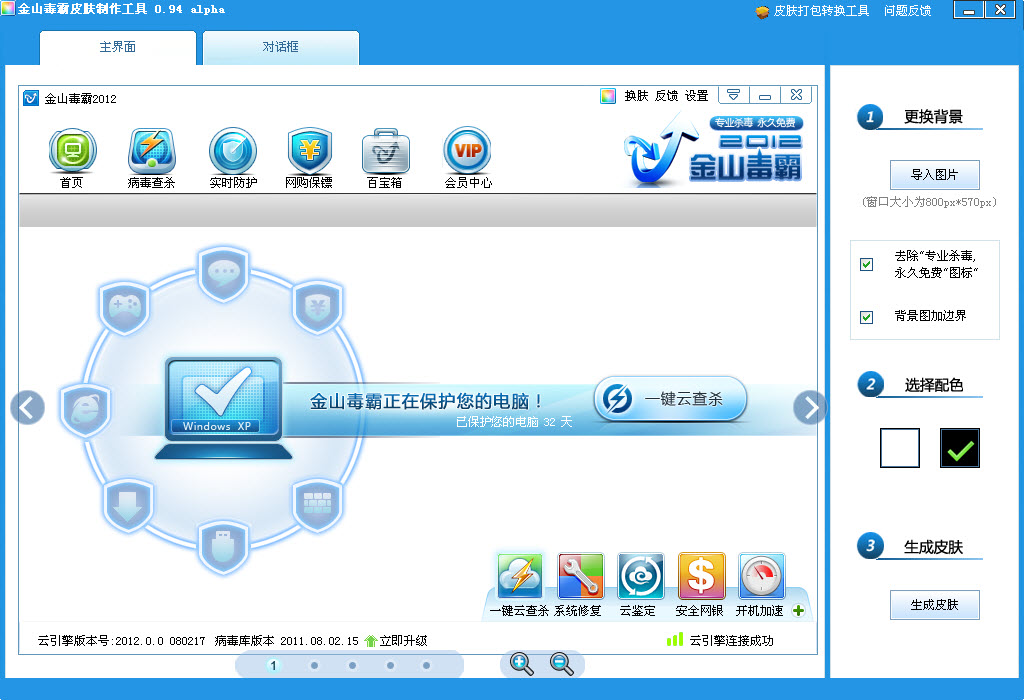Go to previous preview with left arrow
Screen dimensions: 1024x700
pyautogui.click(x=27, y=408)
